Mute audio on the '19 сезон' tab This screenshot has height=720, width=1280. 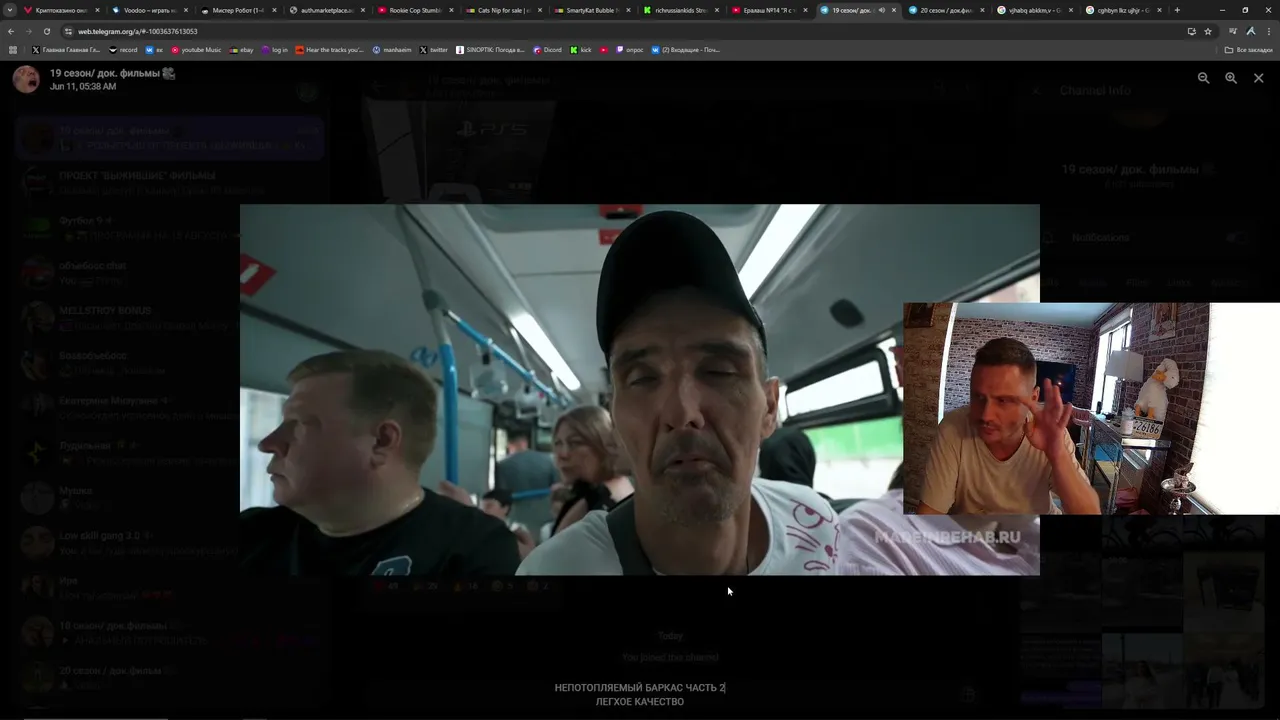pyautogui.click(x=881, y=10)
